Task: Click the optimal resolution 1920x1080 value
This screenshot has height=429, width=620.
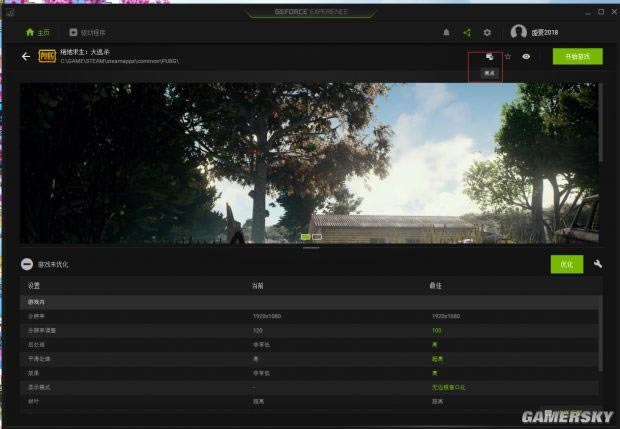Action: (x=446, y=316)
